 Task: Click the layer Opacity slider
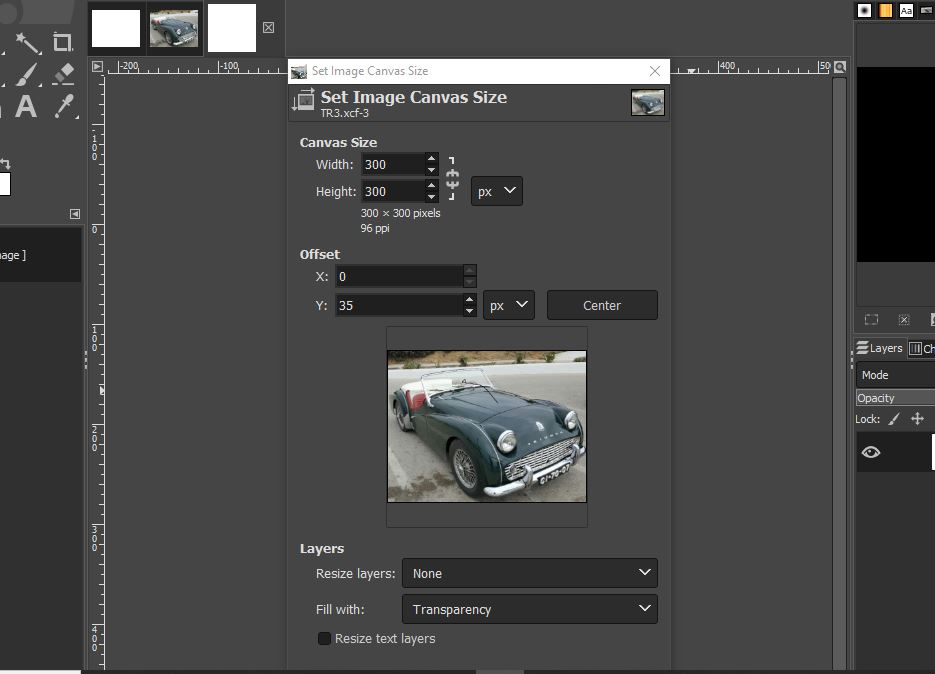click(x=896, y=398)
